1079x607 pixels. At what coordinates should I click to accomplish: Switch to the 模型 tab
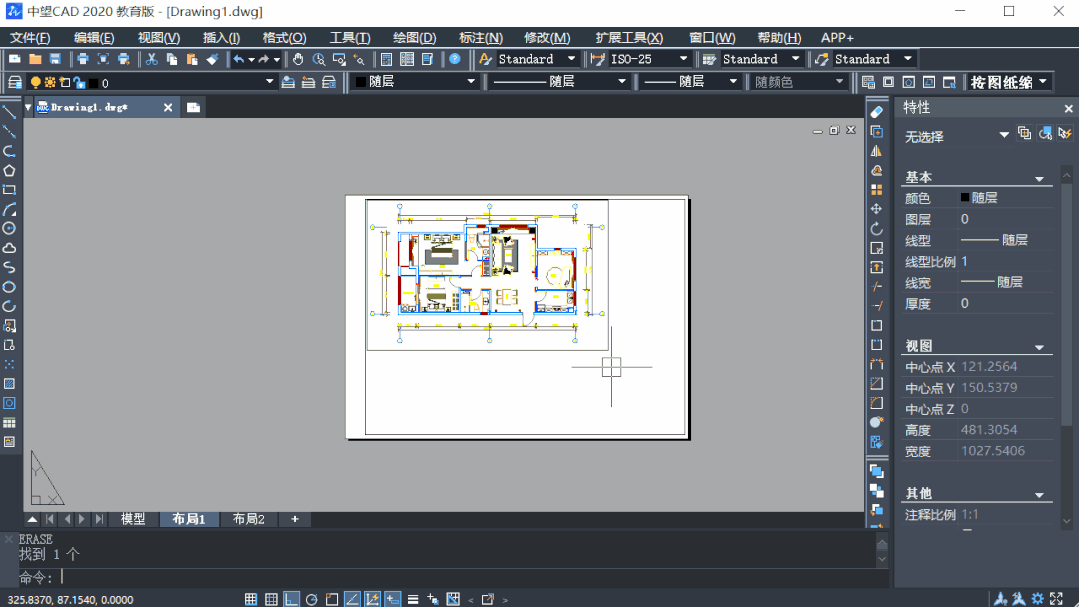tap(133, 519)
